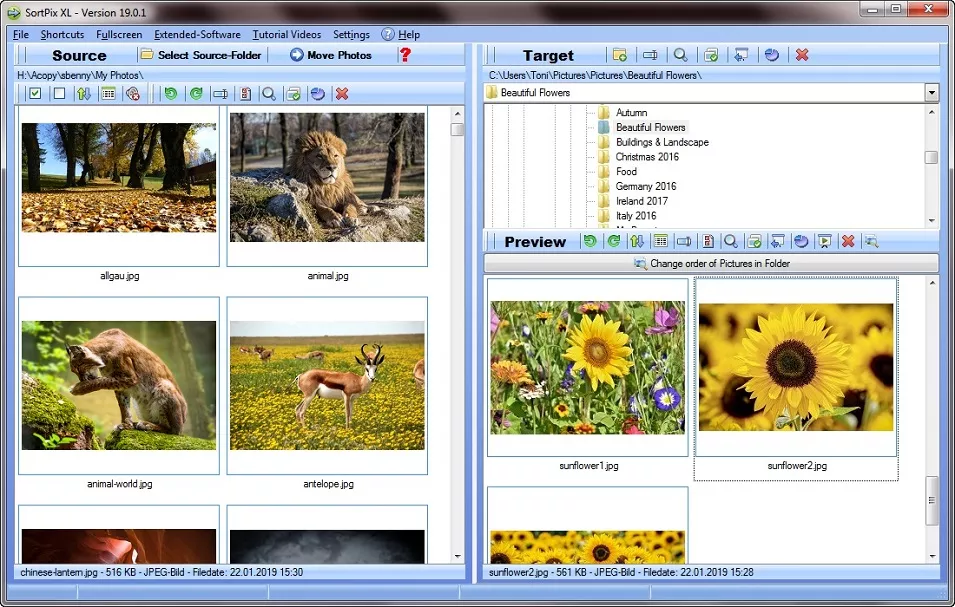Click the blue pie chart icon in Preview toolbar
This screenshot has width=955, height=607.
pos(801,241)
